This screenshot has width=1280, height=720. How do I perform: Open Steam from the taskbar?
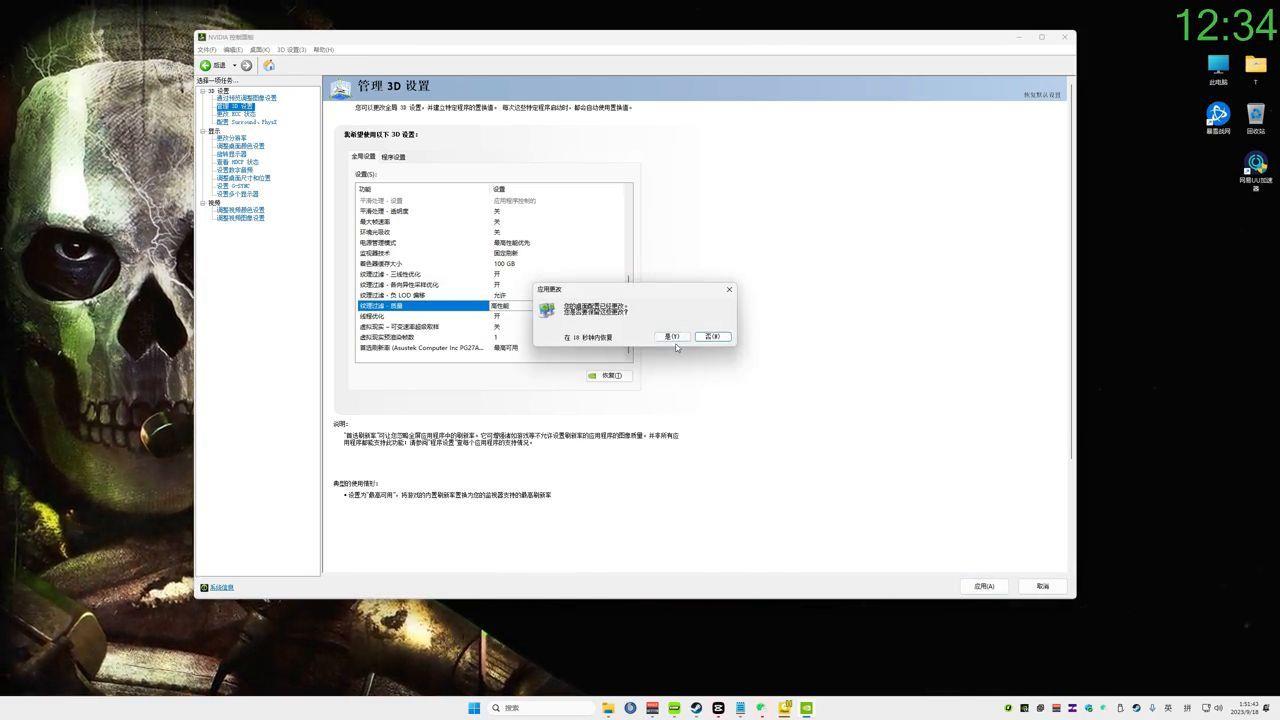click(x=696, y=708)
